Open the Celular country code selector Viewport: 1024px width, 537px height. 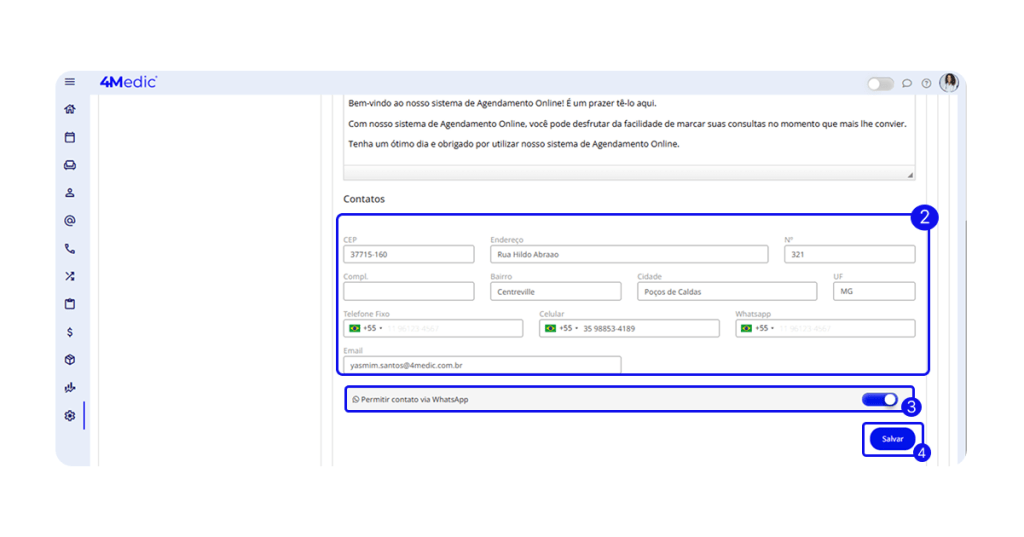coord(562,328)
